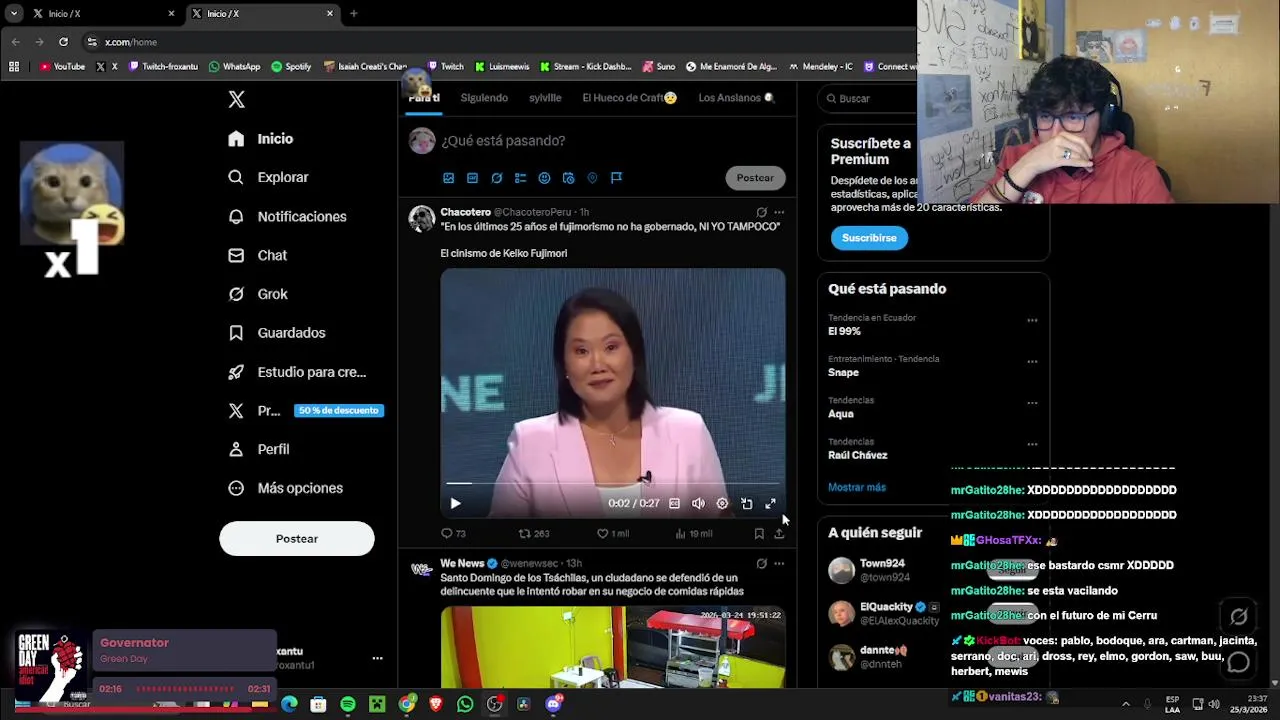Reload the page in the browser
1280x720 pixels.
pyautogui.click(x=63, y=42)
